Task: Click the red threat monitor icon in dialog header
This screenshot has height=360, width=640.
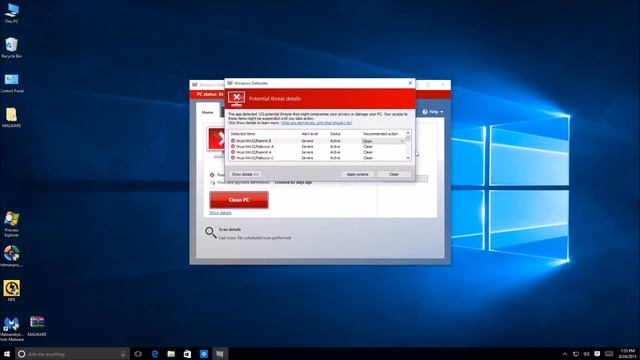Action: click(x=236, y=98)
